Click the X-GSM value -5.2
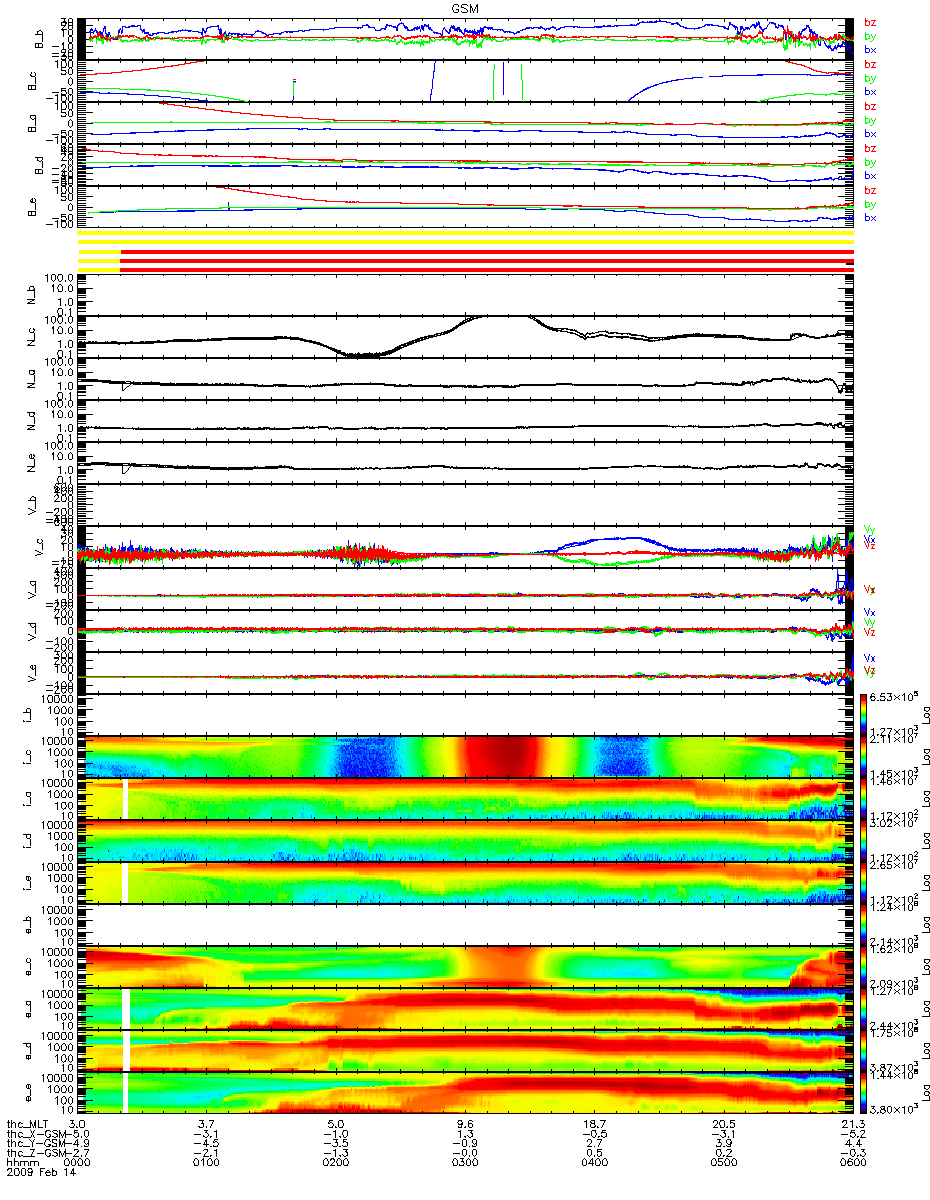Viewport: 930px width, 1200px height. [852, 1135]
